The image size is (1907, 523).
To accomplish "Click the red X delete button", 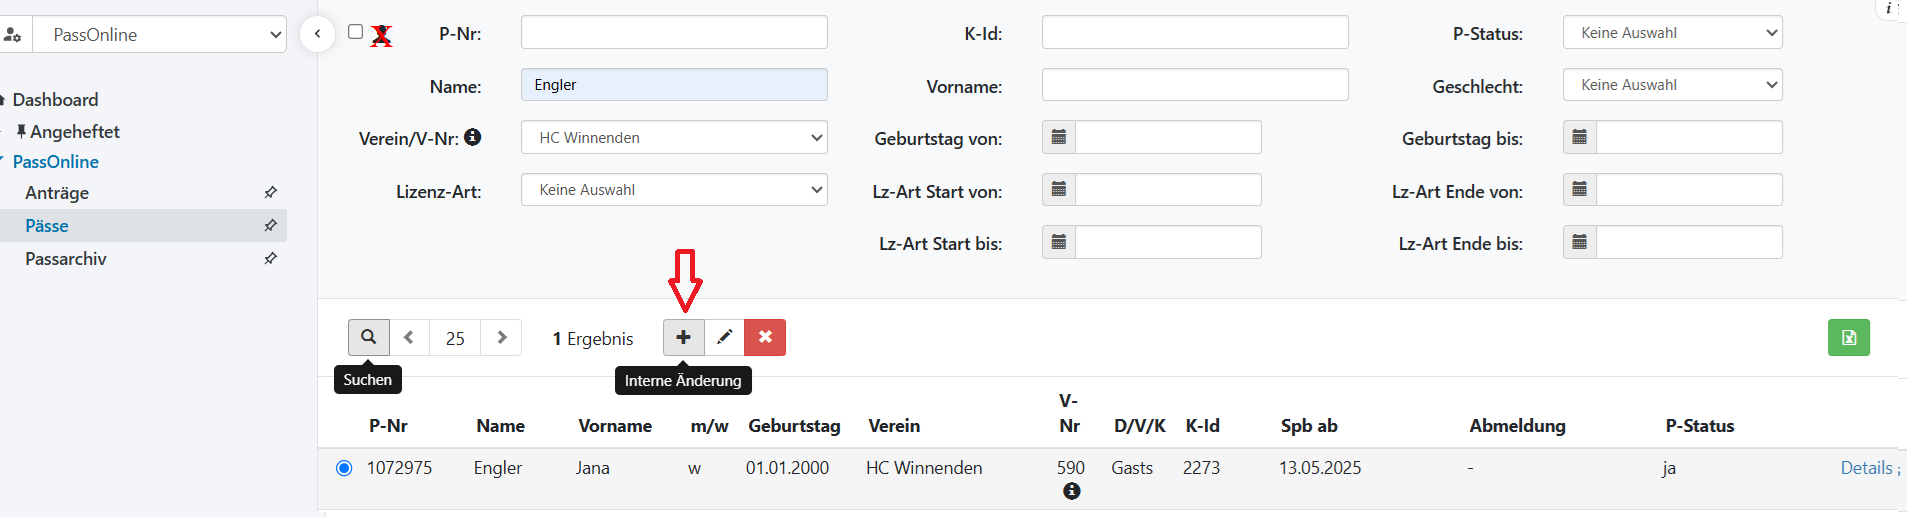I will click(x=765, y=338).
